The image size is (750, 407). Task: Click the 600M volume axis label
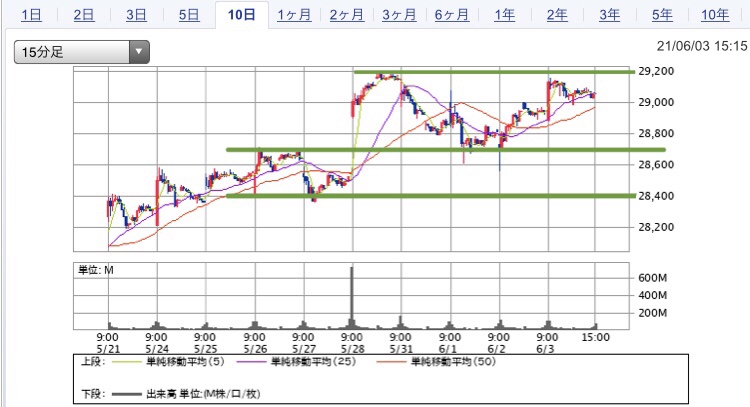pyautogui.click(x=652, y=278)
